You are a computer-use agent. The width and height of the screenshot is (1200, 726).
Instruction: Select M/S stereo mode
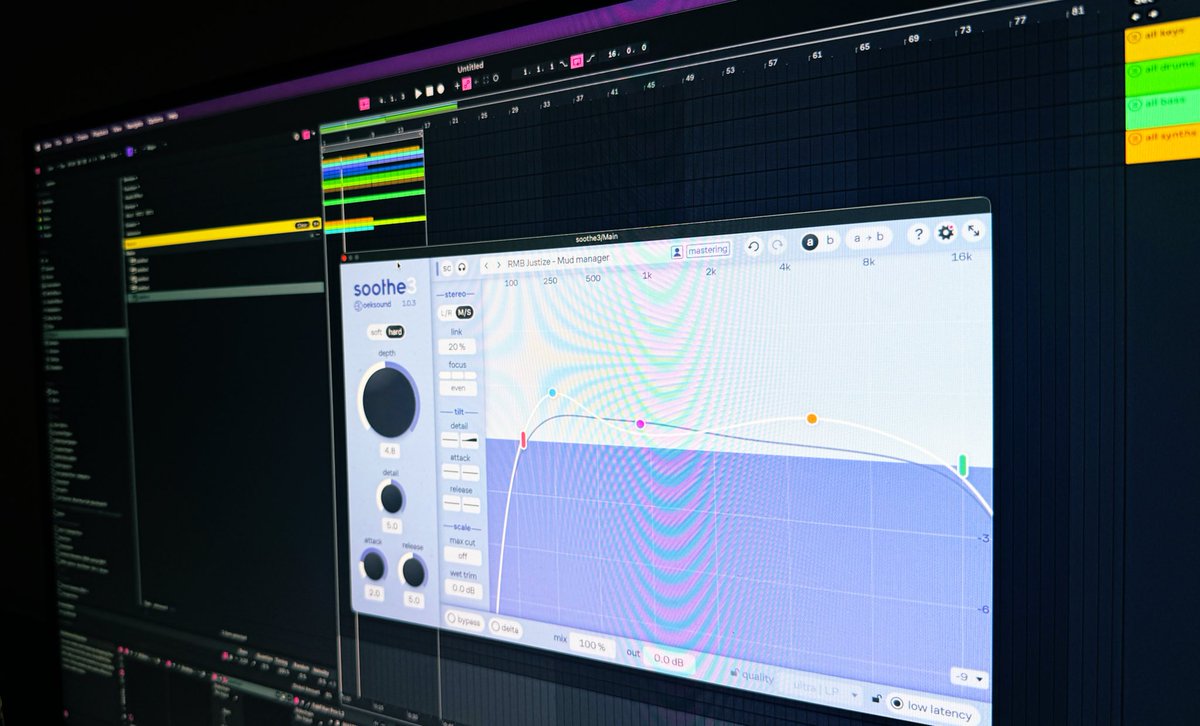pos(464,312)
